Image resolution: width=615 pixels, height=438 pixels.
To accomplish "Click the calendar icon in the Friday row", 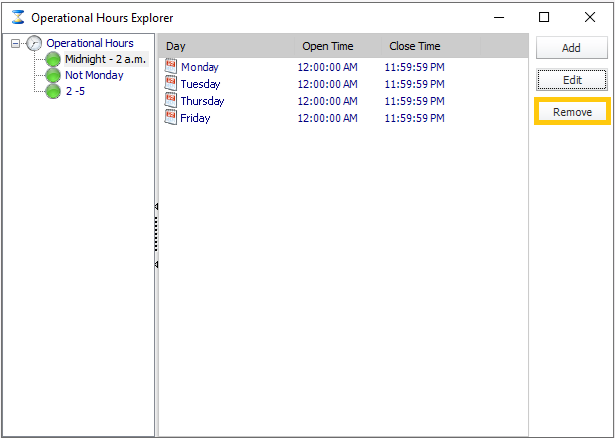I will coord(171,117).
